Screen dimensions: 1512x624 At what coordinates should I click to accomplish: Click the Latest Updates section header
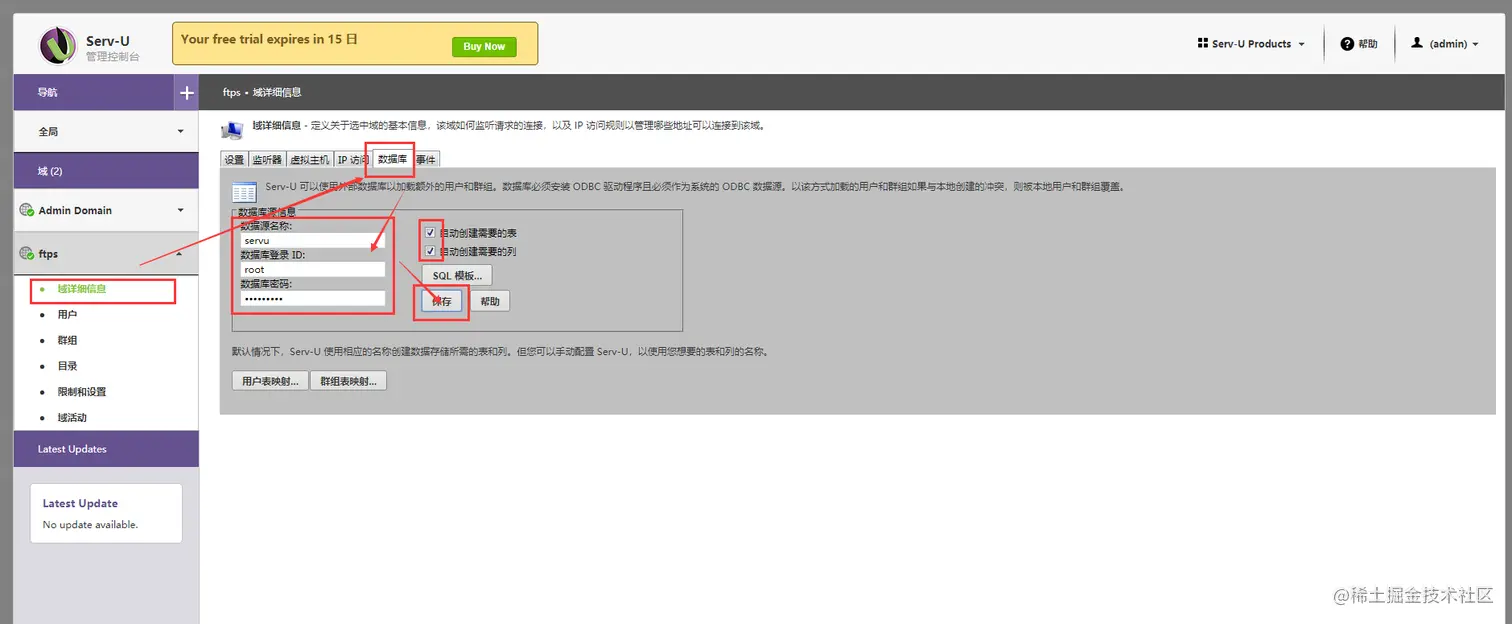click(x=106, y=449)
